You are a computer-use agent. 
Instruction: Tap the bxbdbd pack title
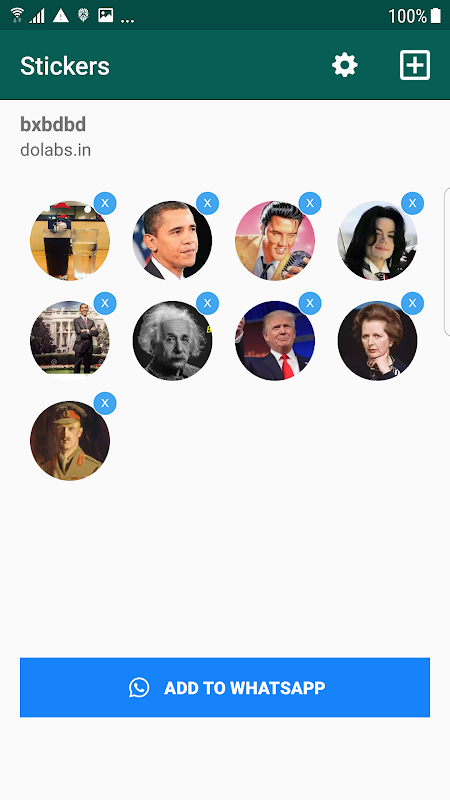click(x=53, y=124)
